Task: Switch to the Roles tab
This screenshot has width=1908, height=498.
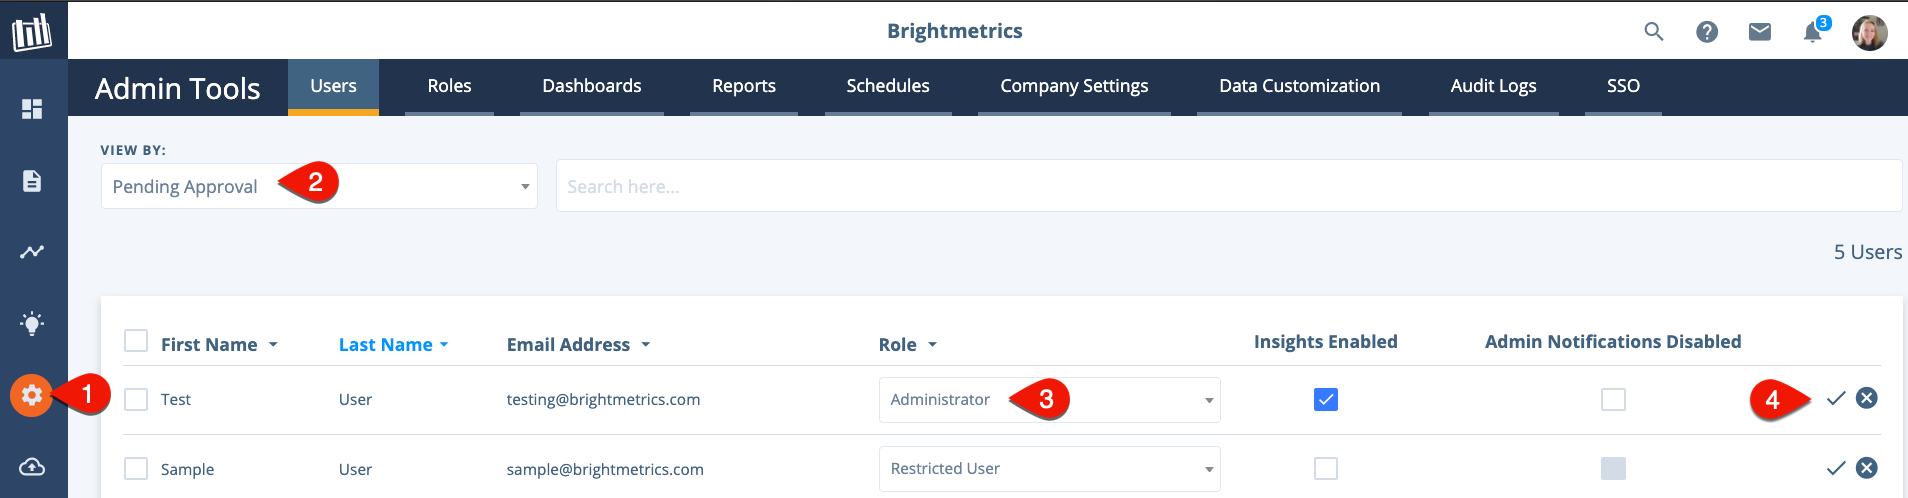Action: click(449, 86)
